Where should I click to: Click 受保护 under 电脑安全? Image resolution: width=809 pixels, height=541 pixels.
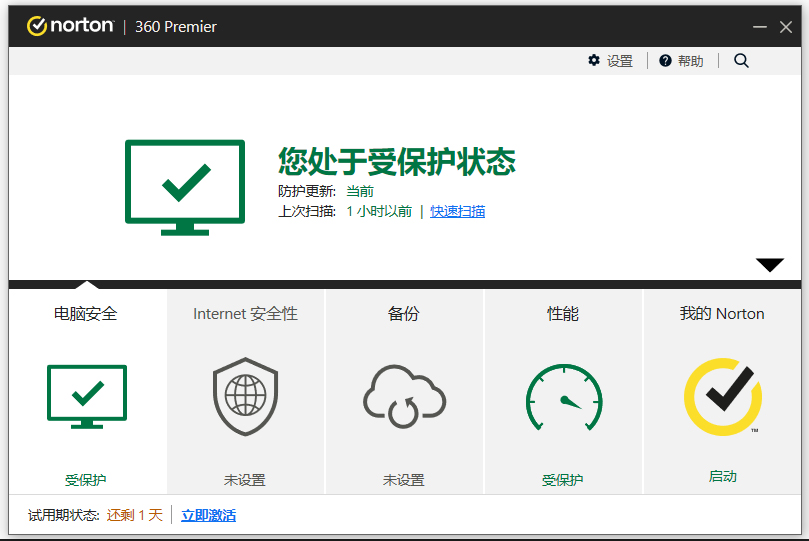coord(86,480)
